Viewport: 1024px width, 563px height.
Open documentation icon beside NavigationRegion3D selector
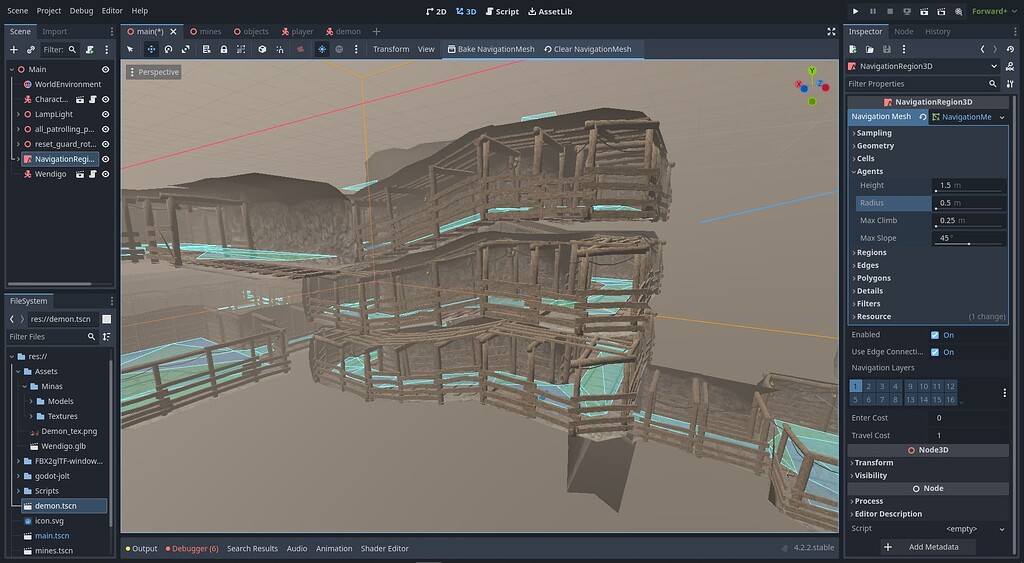(x=1010, y=66)
